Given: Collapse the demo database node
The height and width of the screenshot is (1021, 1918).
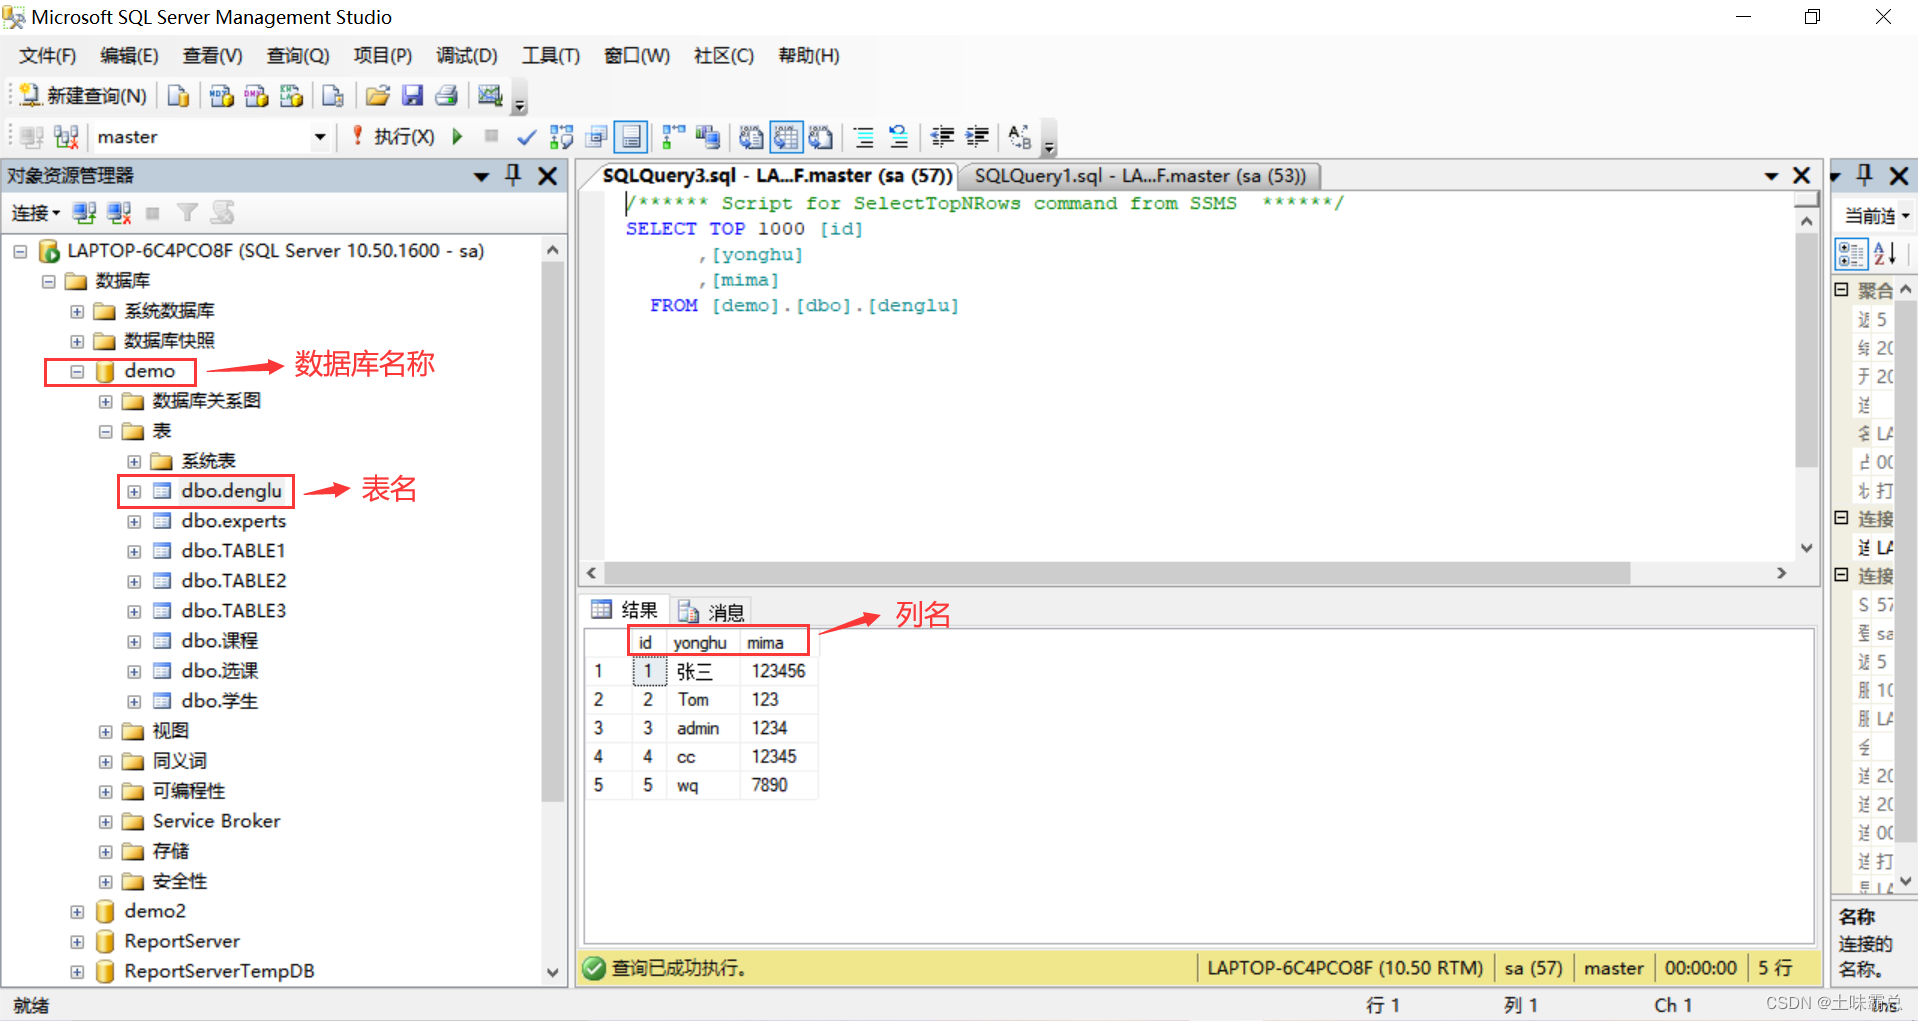Looking at the screenshot, I should point(77,371).
